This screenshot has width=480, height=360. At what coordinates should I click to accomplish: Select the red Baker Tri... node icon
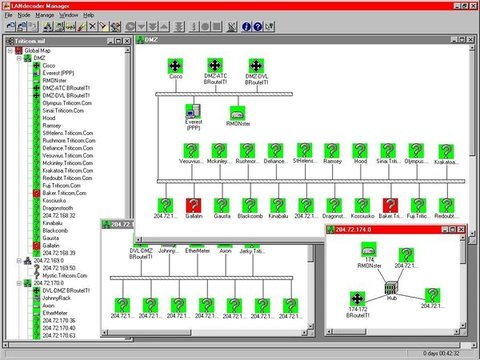390,206
